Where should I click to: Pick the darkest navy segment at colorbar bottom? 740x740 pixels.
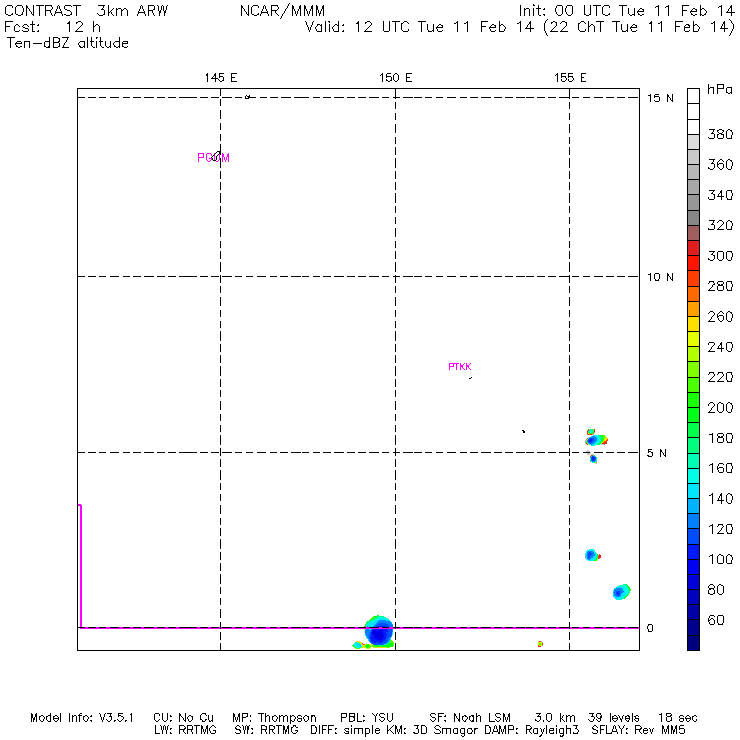click(x=693, y=643)
